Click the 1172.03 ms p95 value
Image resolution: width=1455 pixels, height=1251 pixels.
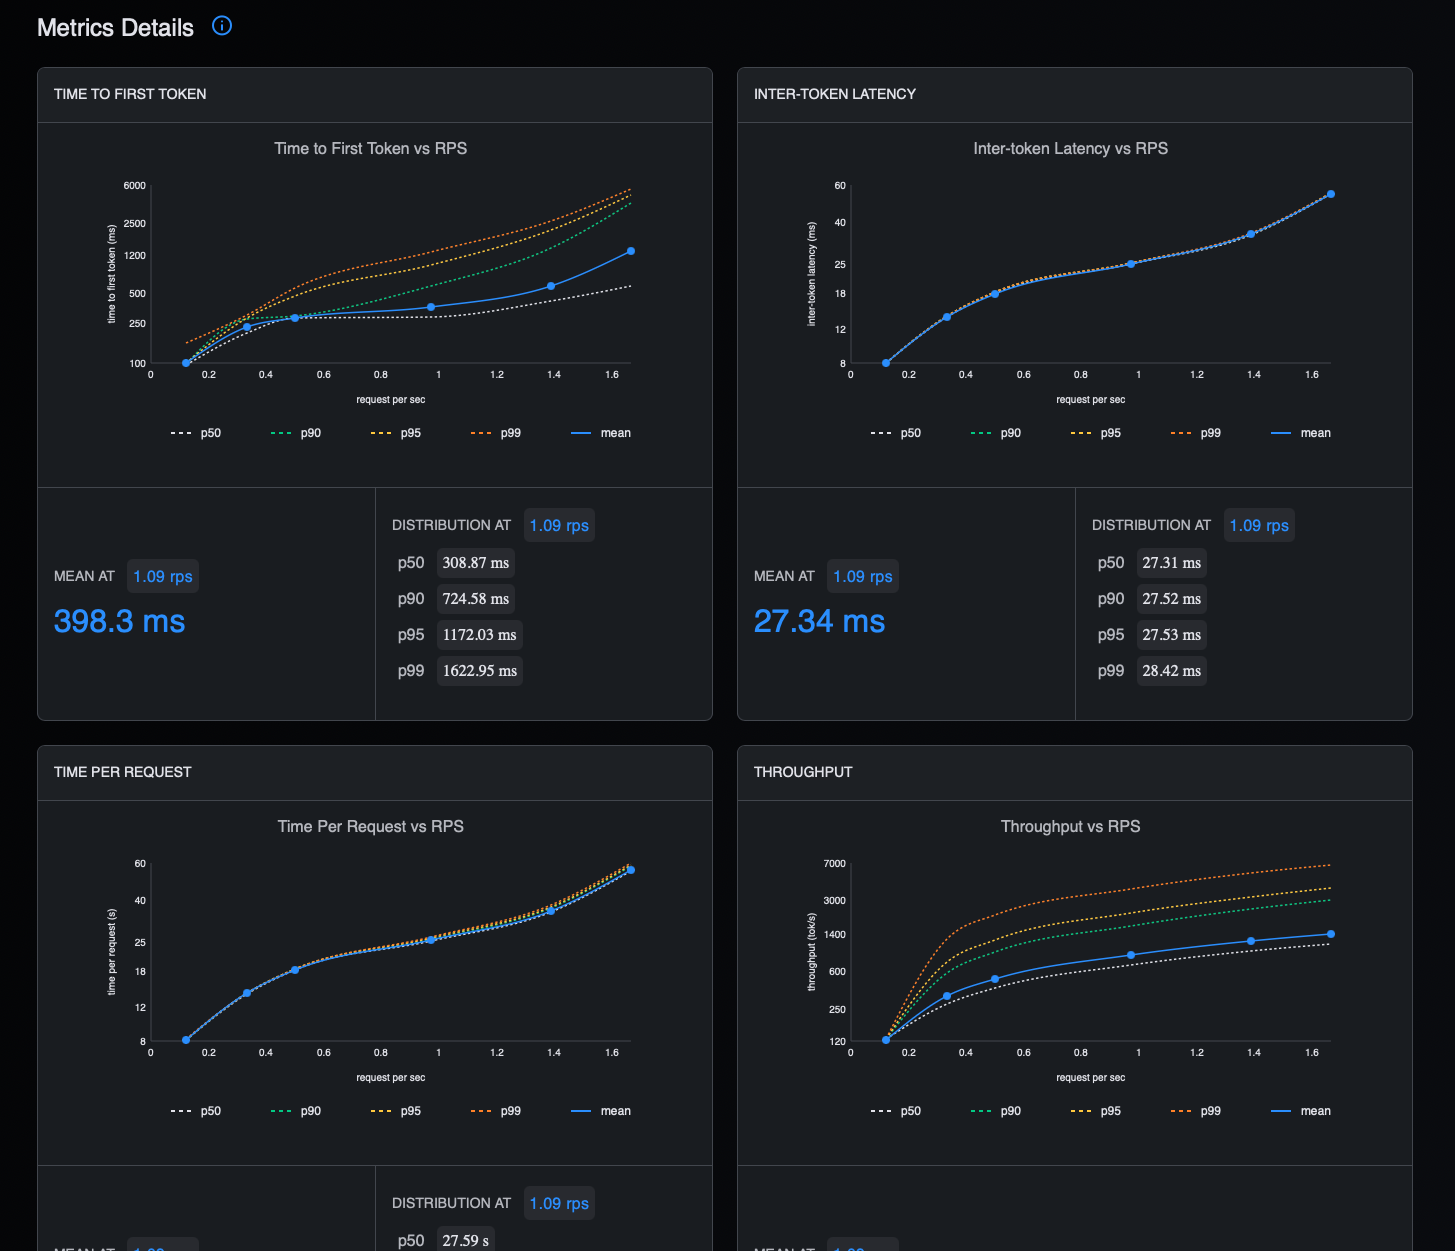tap(480, 635)
